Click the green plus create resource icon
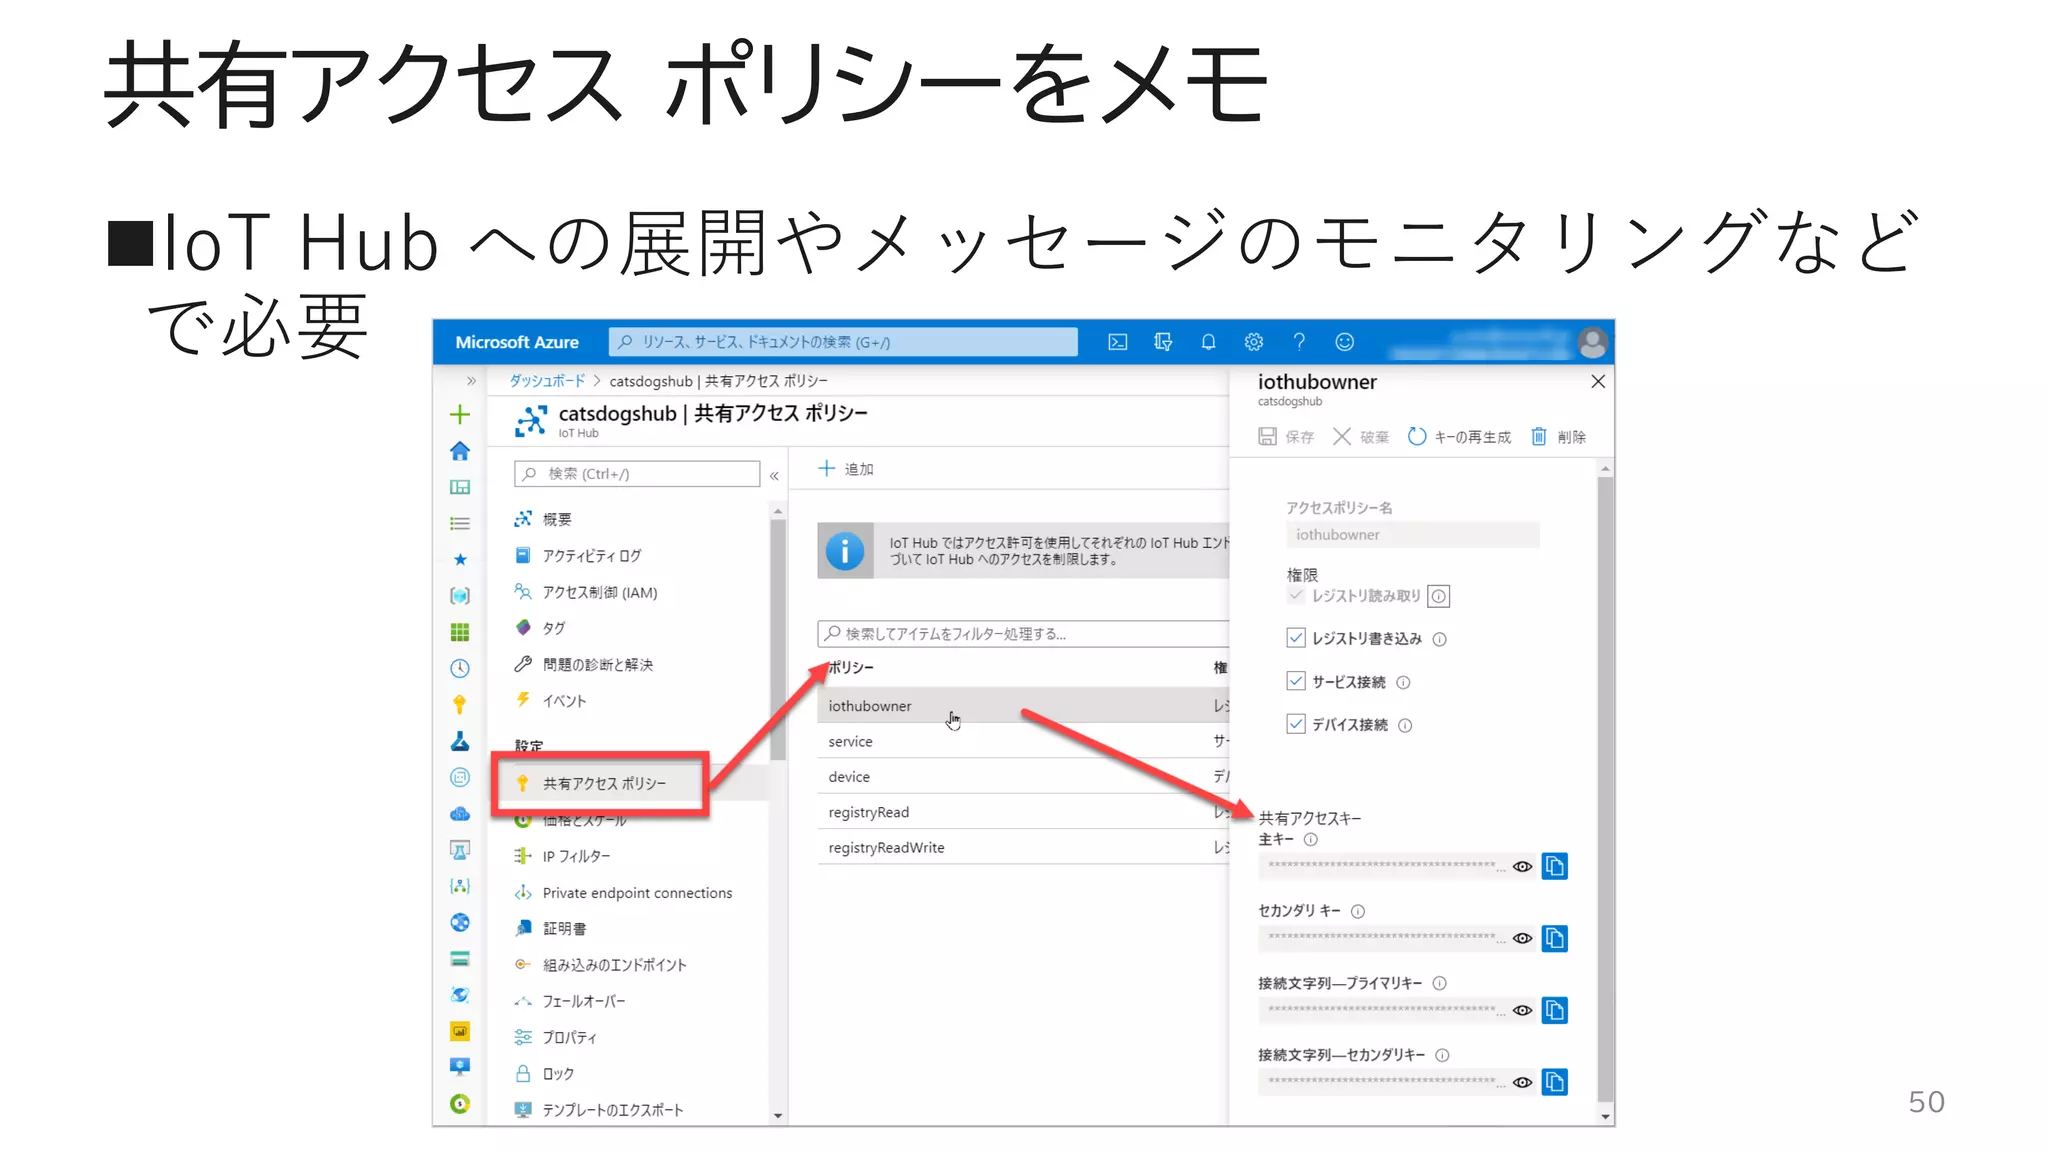This screenshot has height=1152, width=2048. [460, 414]
